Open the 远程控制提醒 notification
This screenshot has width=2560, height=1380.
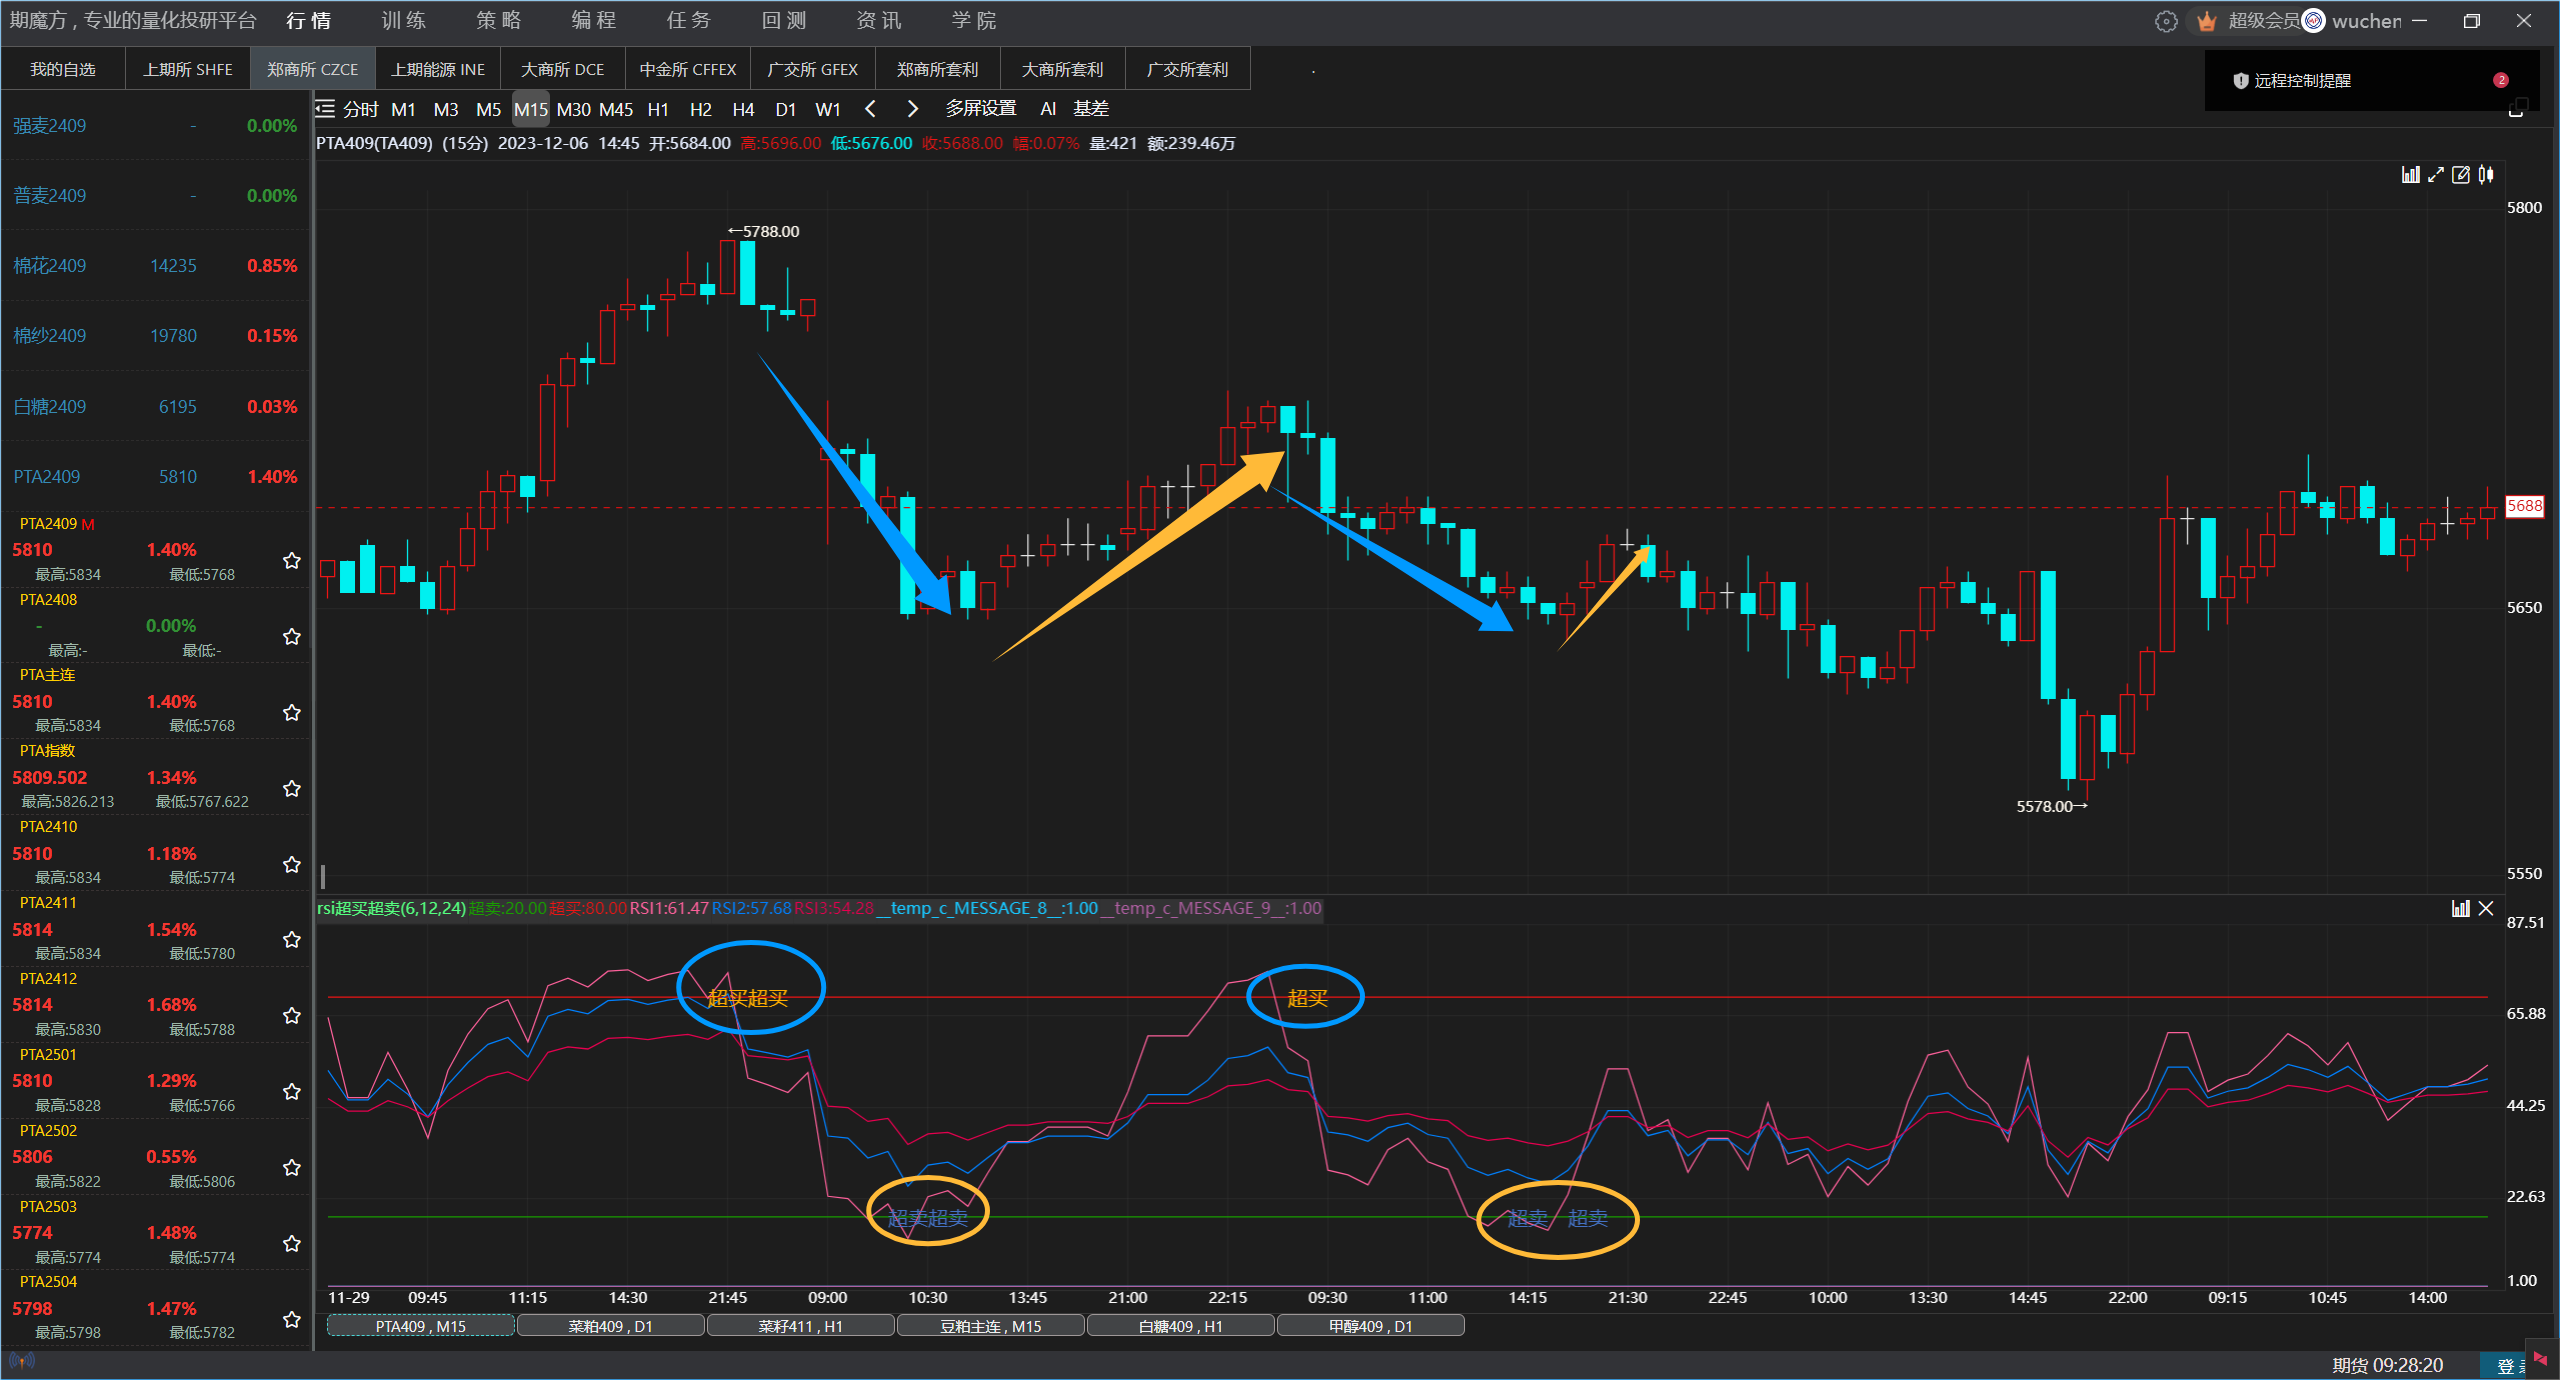(x=2372, y=80)
